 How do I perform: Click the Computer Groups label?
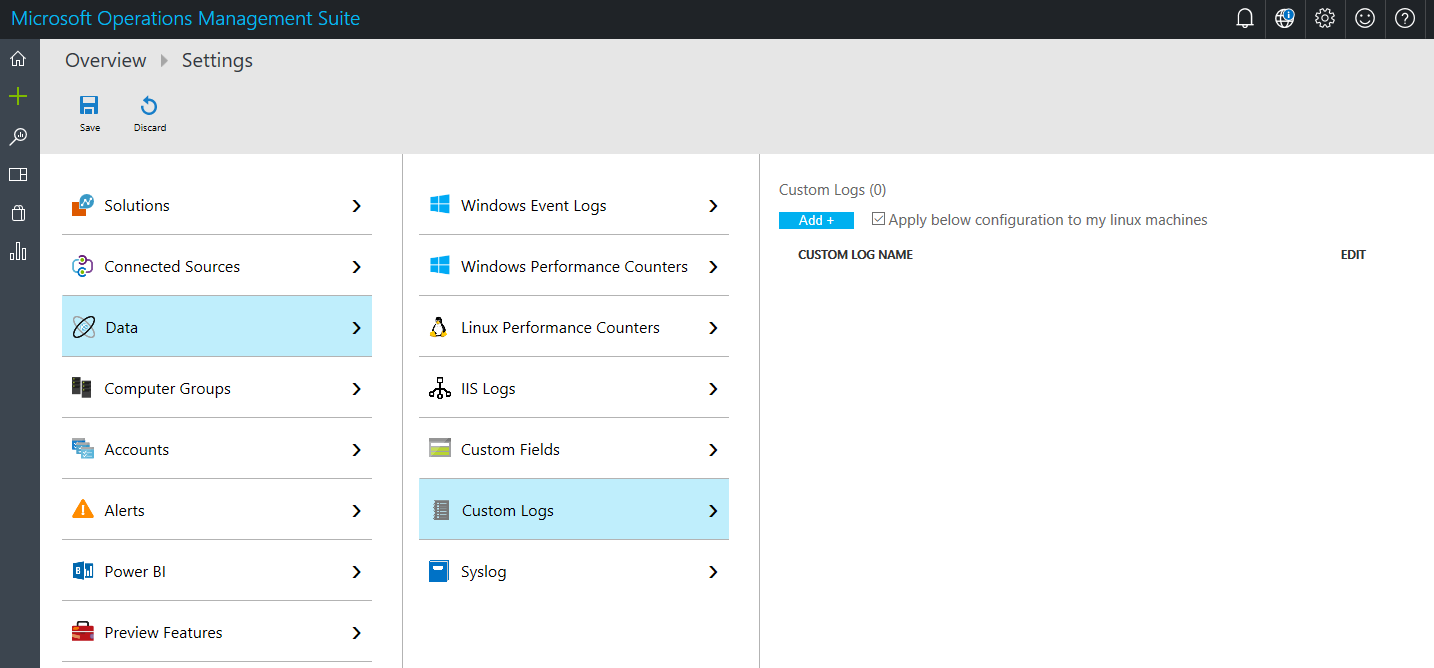click(x=167, y=388)
